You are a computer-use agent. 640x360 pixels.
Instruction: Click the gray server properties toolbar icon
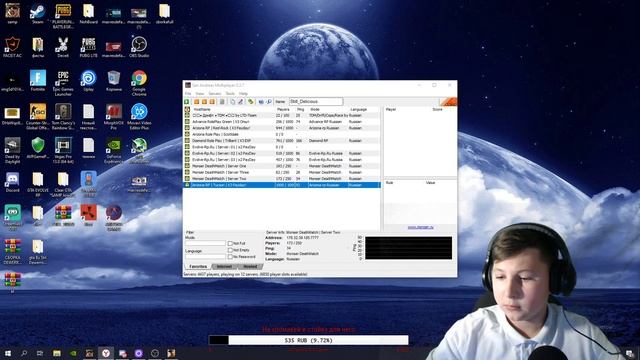pos(222,102)
